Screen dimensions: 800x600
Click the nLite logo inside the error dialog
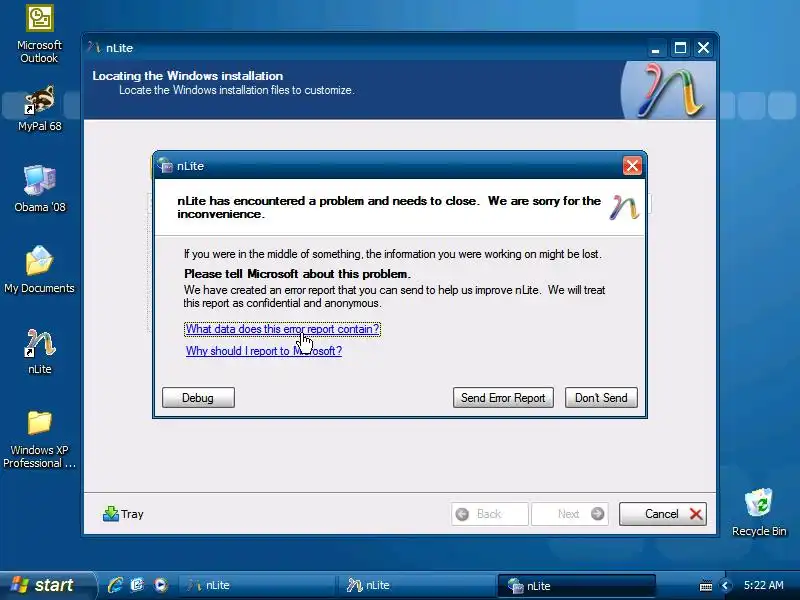[624, 208]
